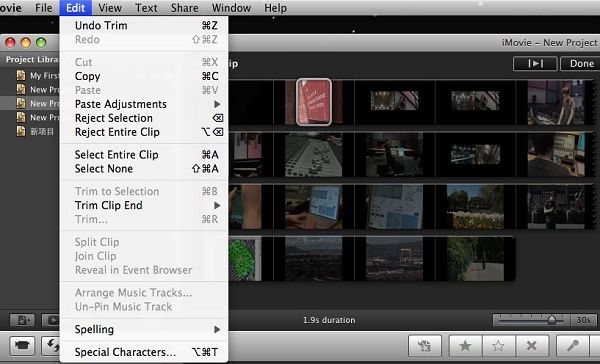The width and height of the screenshot is (600, 364).
Task: Select the highlighted New Project row
Action: 30,103
